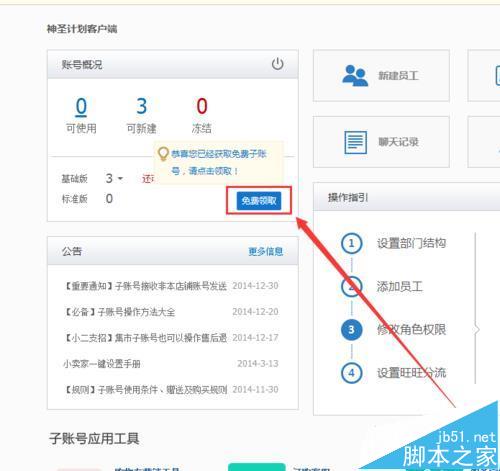
Task: Open 【必备】子账号操作方法大全 notice
Action: click(x=119, y=312)
